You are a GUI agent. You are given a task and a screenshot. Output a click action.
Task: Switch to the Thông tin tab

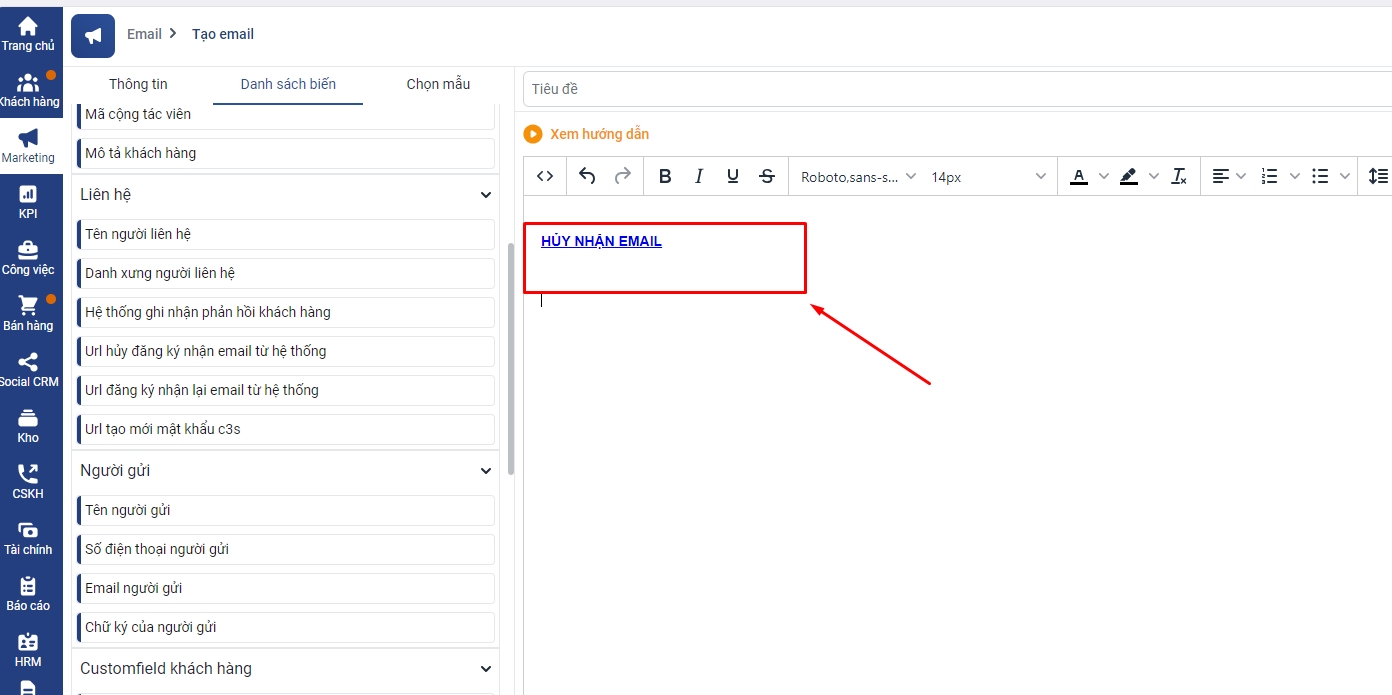[138, 84]
